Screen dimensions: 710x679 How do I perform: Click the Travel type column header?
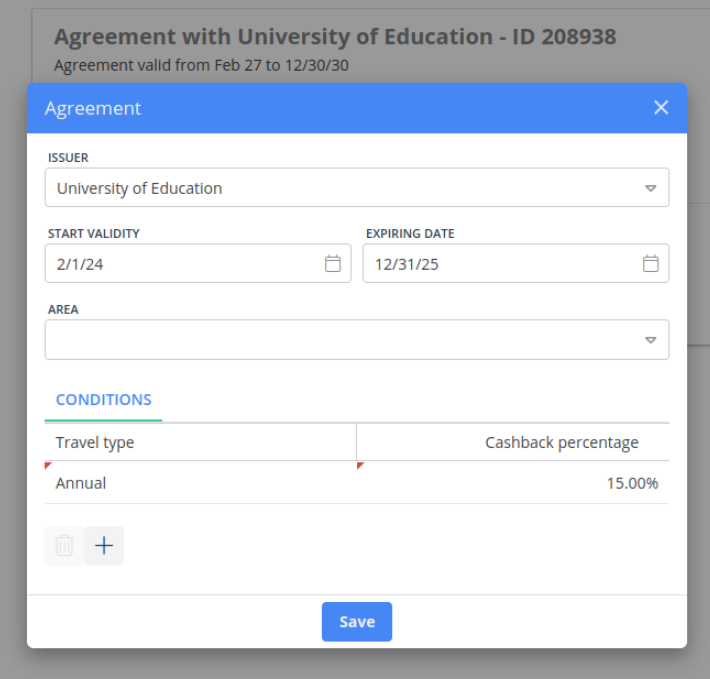tap(95, 442)
